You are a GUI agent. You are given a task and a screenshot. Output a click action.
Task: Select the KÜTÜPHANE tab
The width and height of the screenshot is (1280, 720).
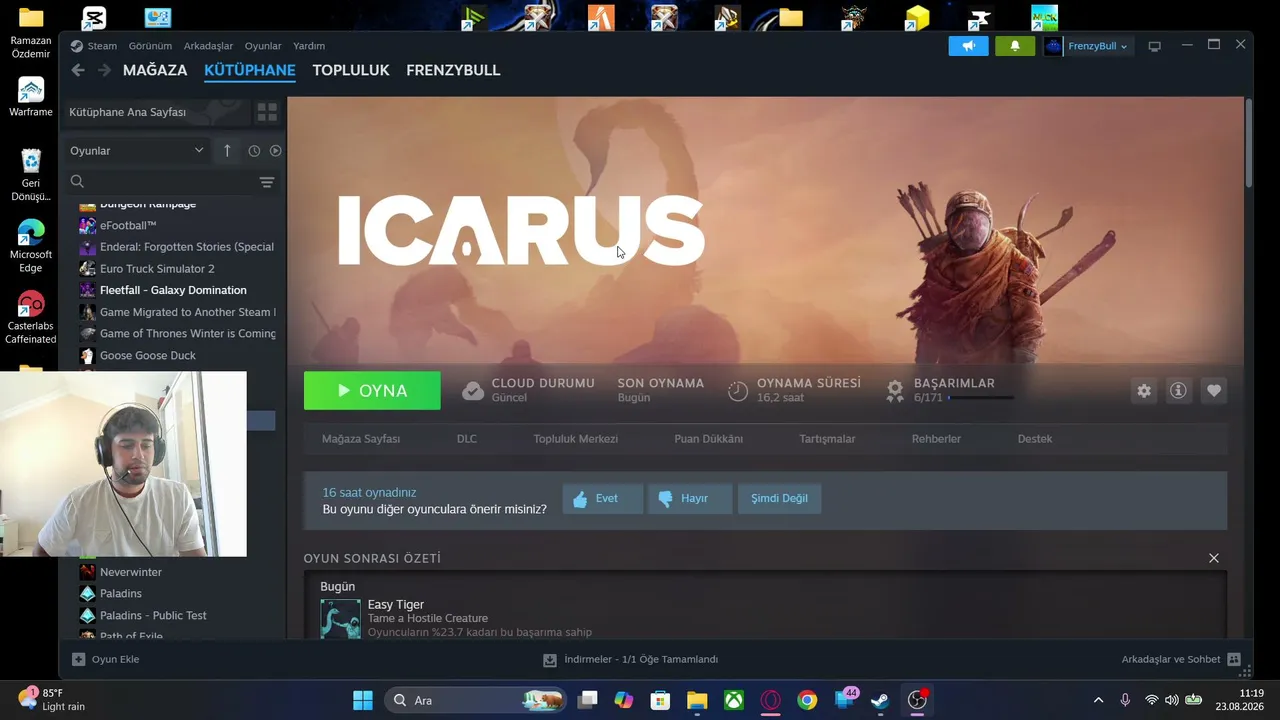click(x=250, y=70)
